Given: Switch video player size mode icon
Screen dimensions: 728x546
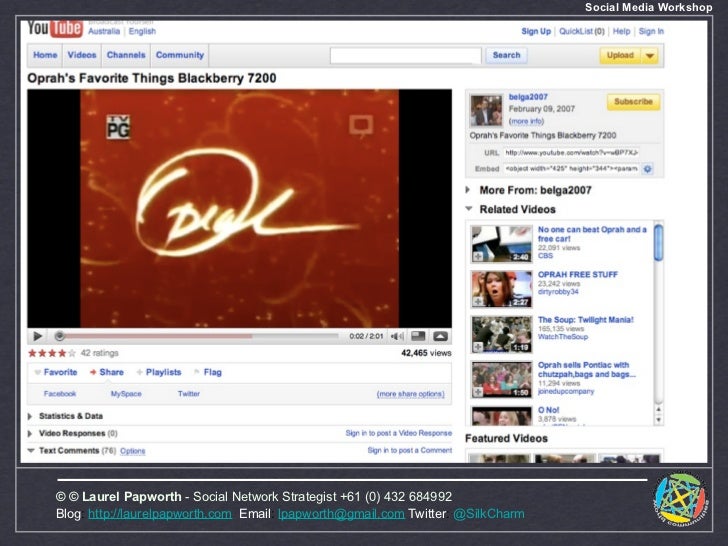Looking at the screenshot, I should click(x=418, y=336).
